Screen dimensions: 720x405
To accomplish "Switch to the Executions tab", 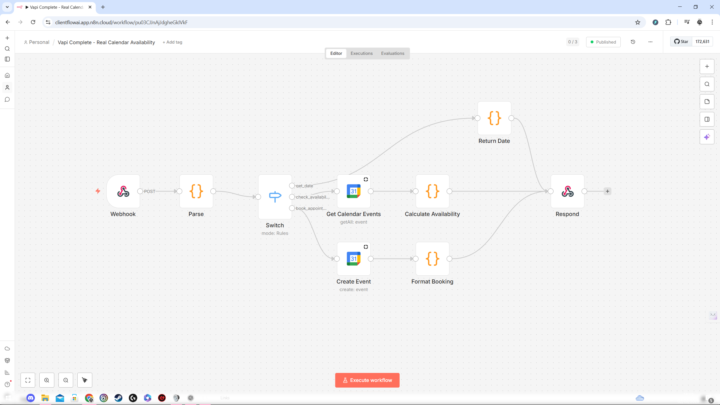I will [361, 53].
